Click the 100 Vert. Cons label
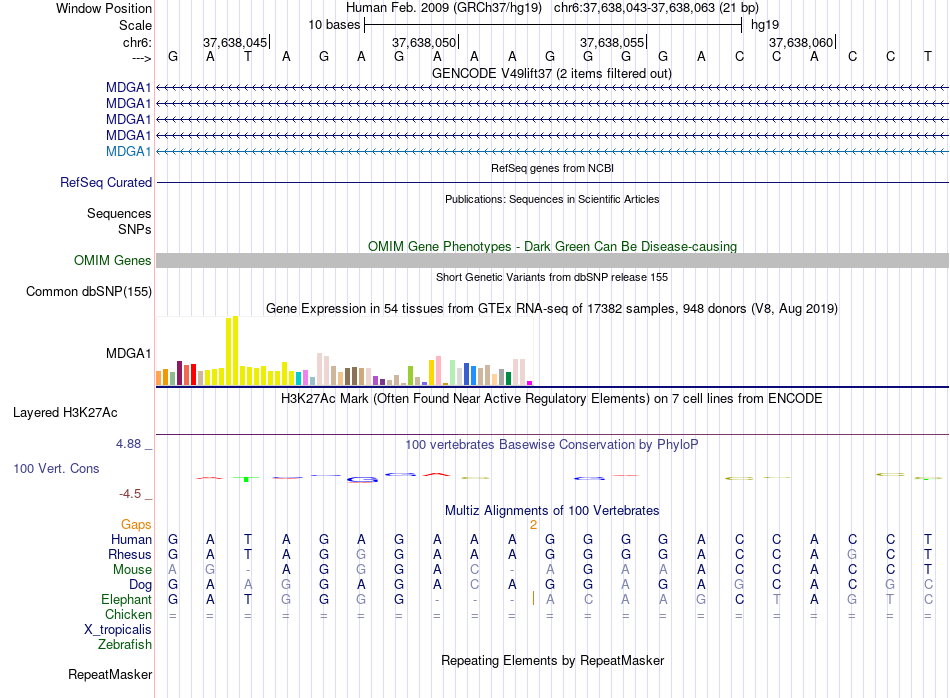 56,468
